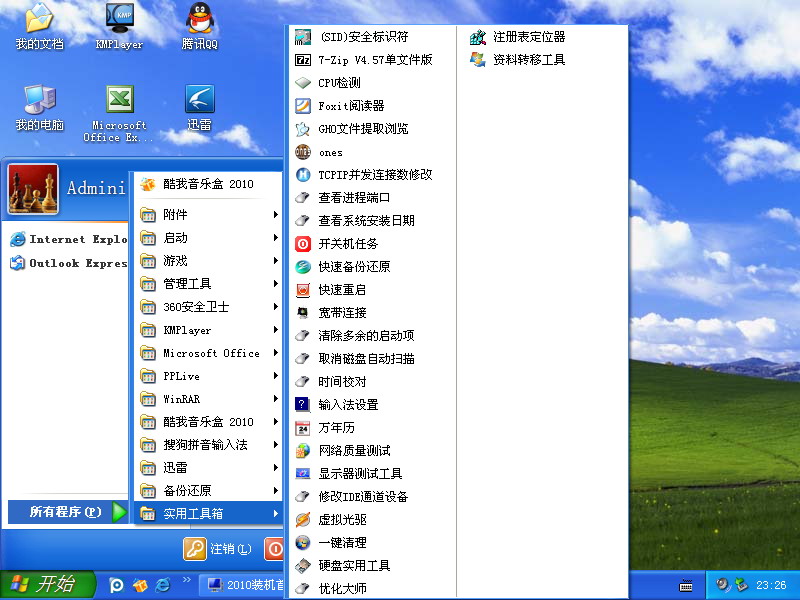Viewport: 800px width, 600px height.
Task: Open the 备份还原 program folder
Action: coord(208,490)
